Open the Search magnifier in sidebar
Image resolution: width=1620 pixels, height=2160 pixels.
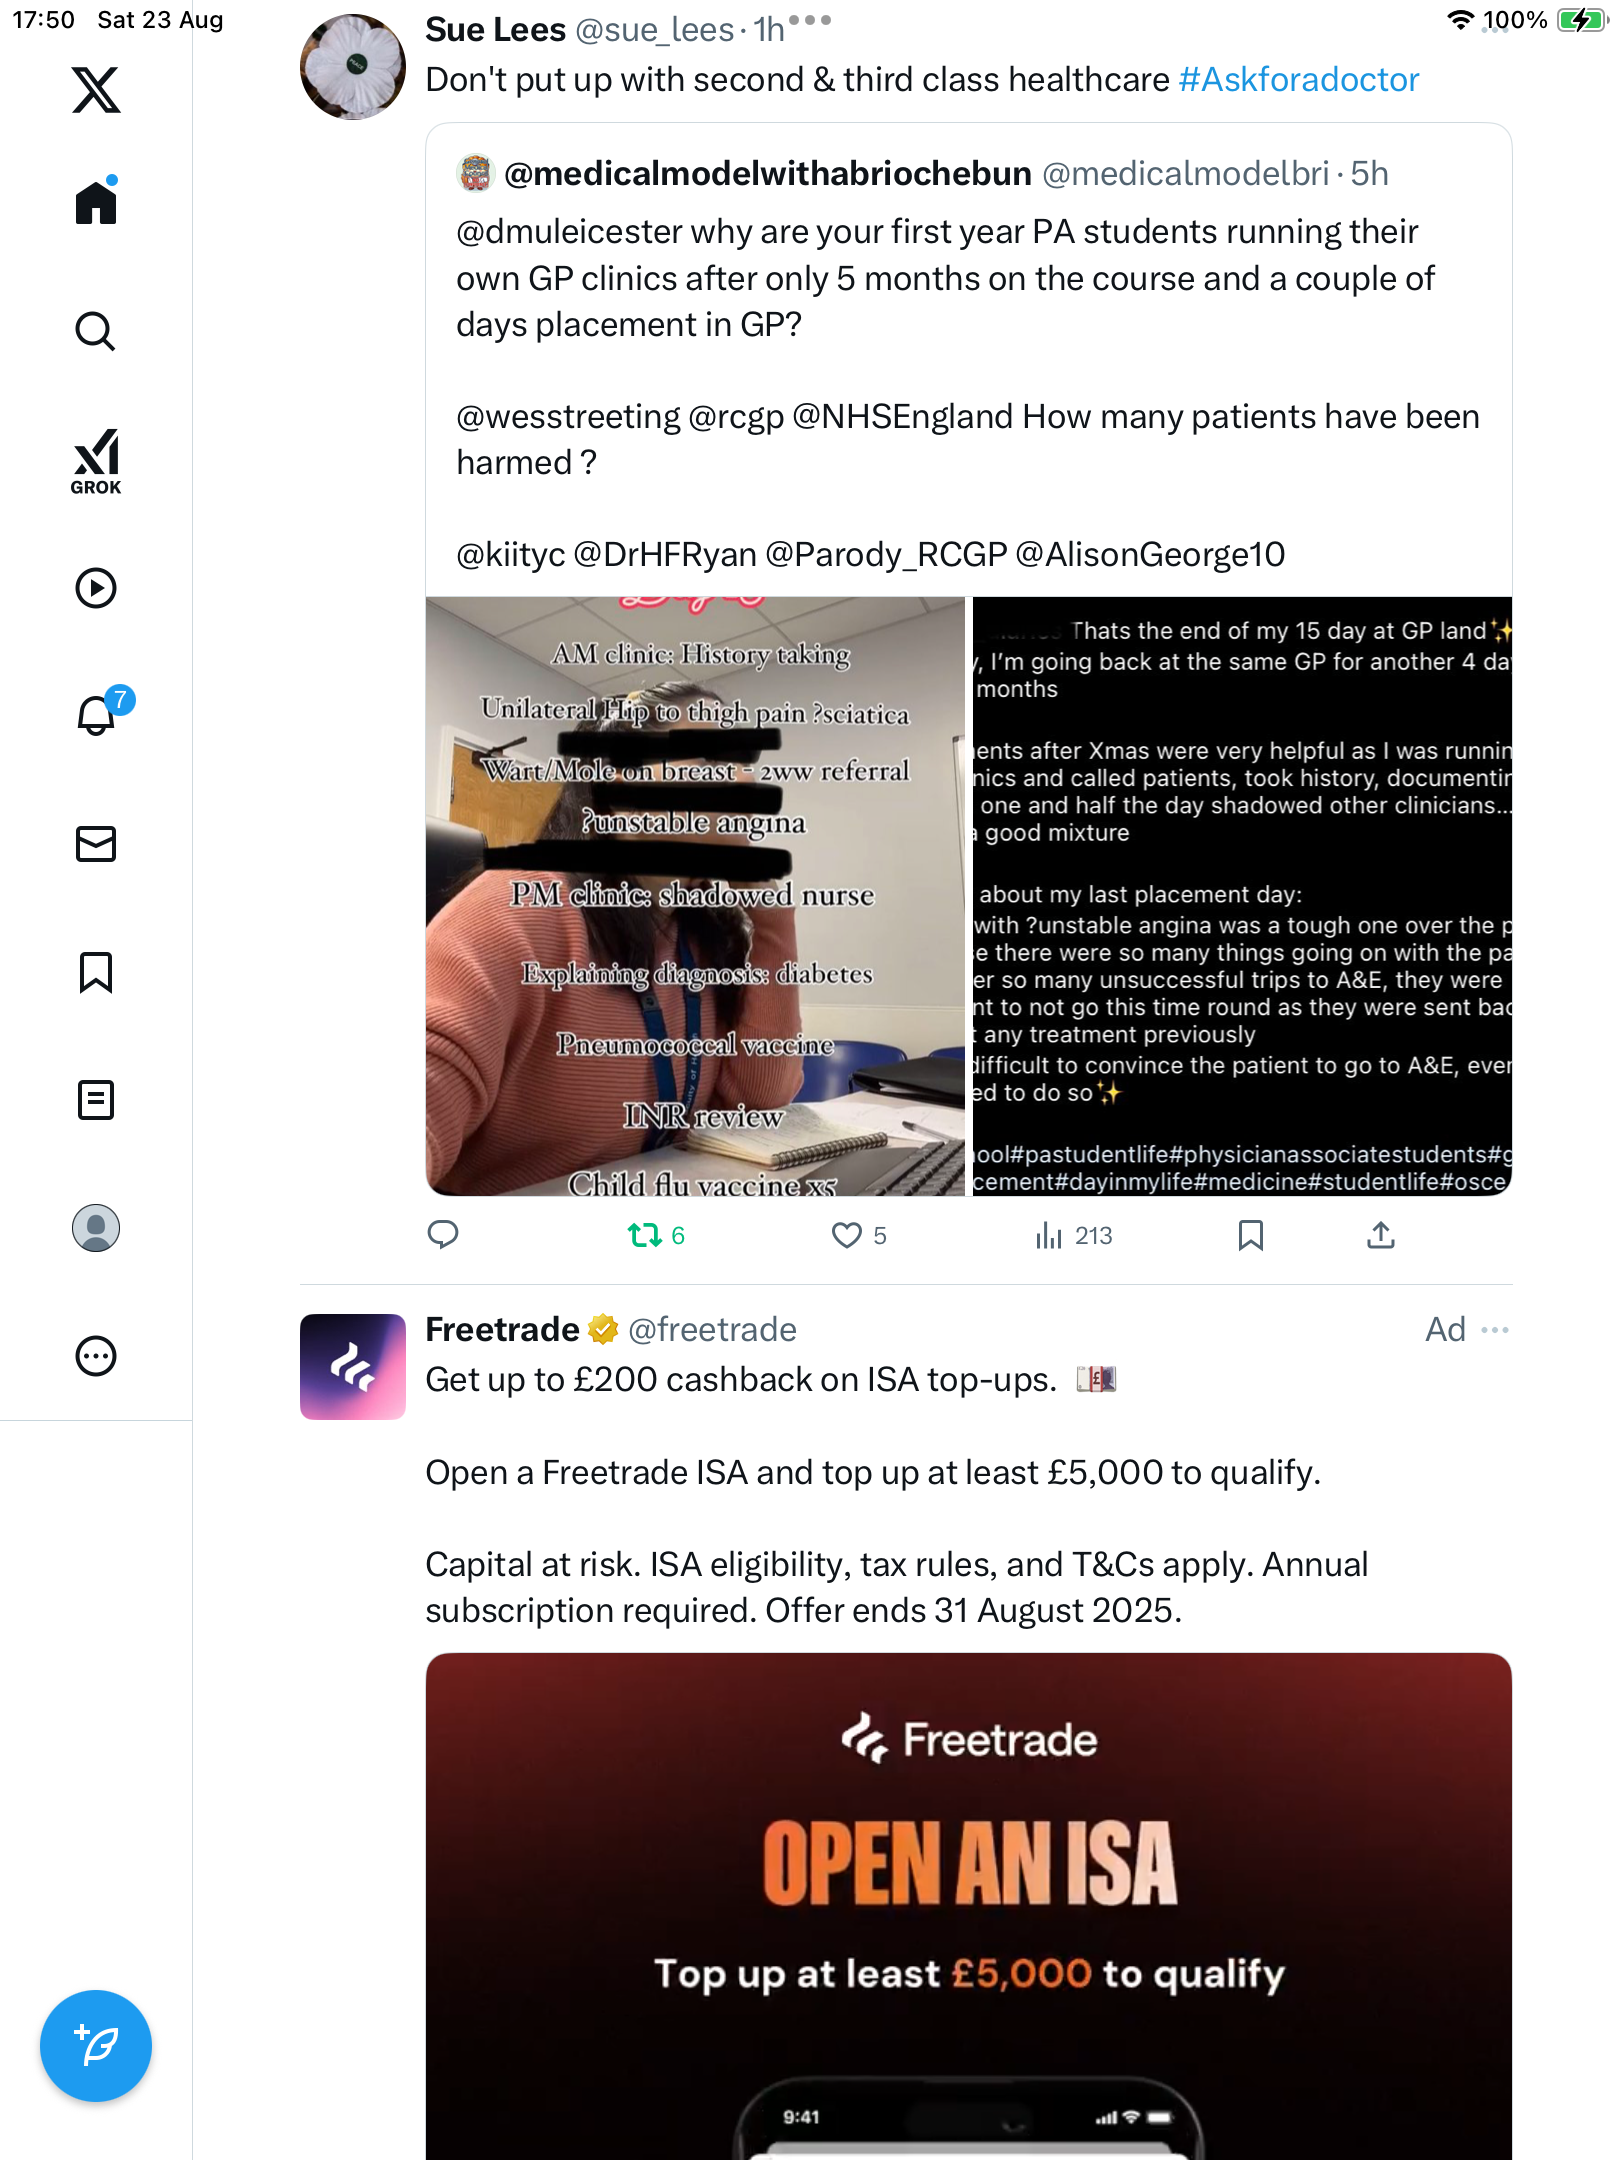pos(96,331)
